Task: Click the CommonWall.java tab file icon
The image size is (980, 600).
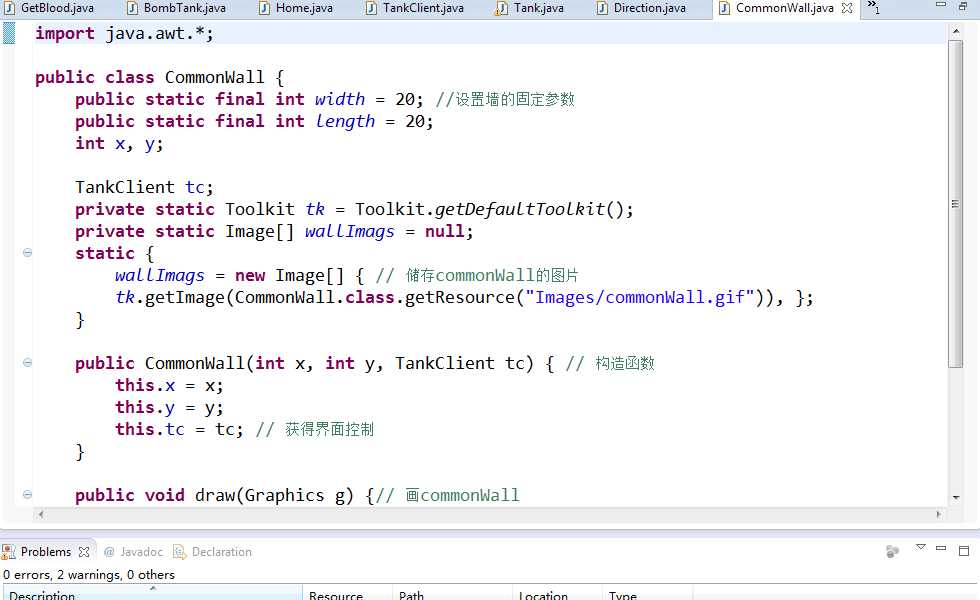Action: tap(724, 8)
